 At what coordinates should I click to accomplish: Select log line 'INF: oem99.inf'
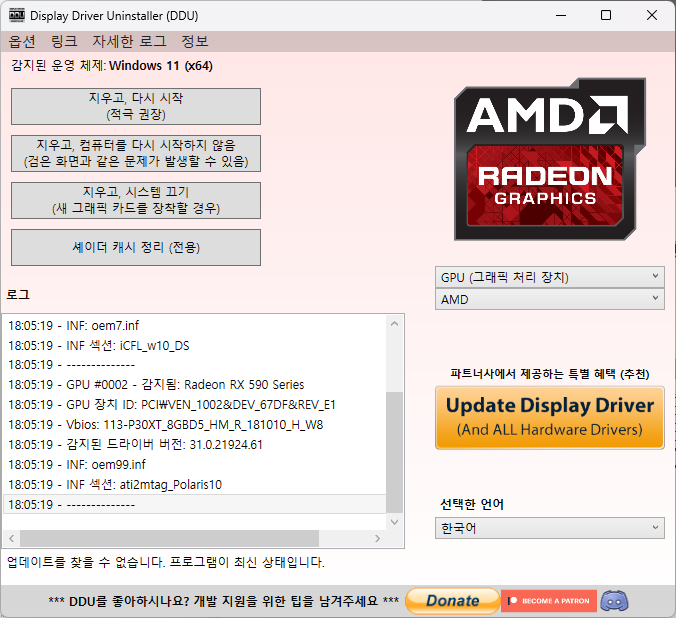coord(194,464)
